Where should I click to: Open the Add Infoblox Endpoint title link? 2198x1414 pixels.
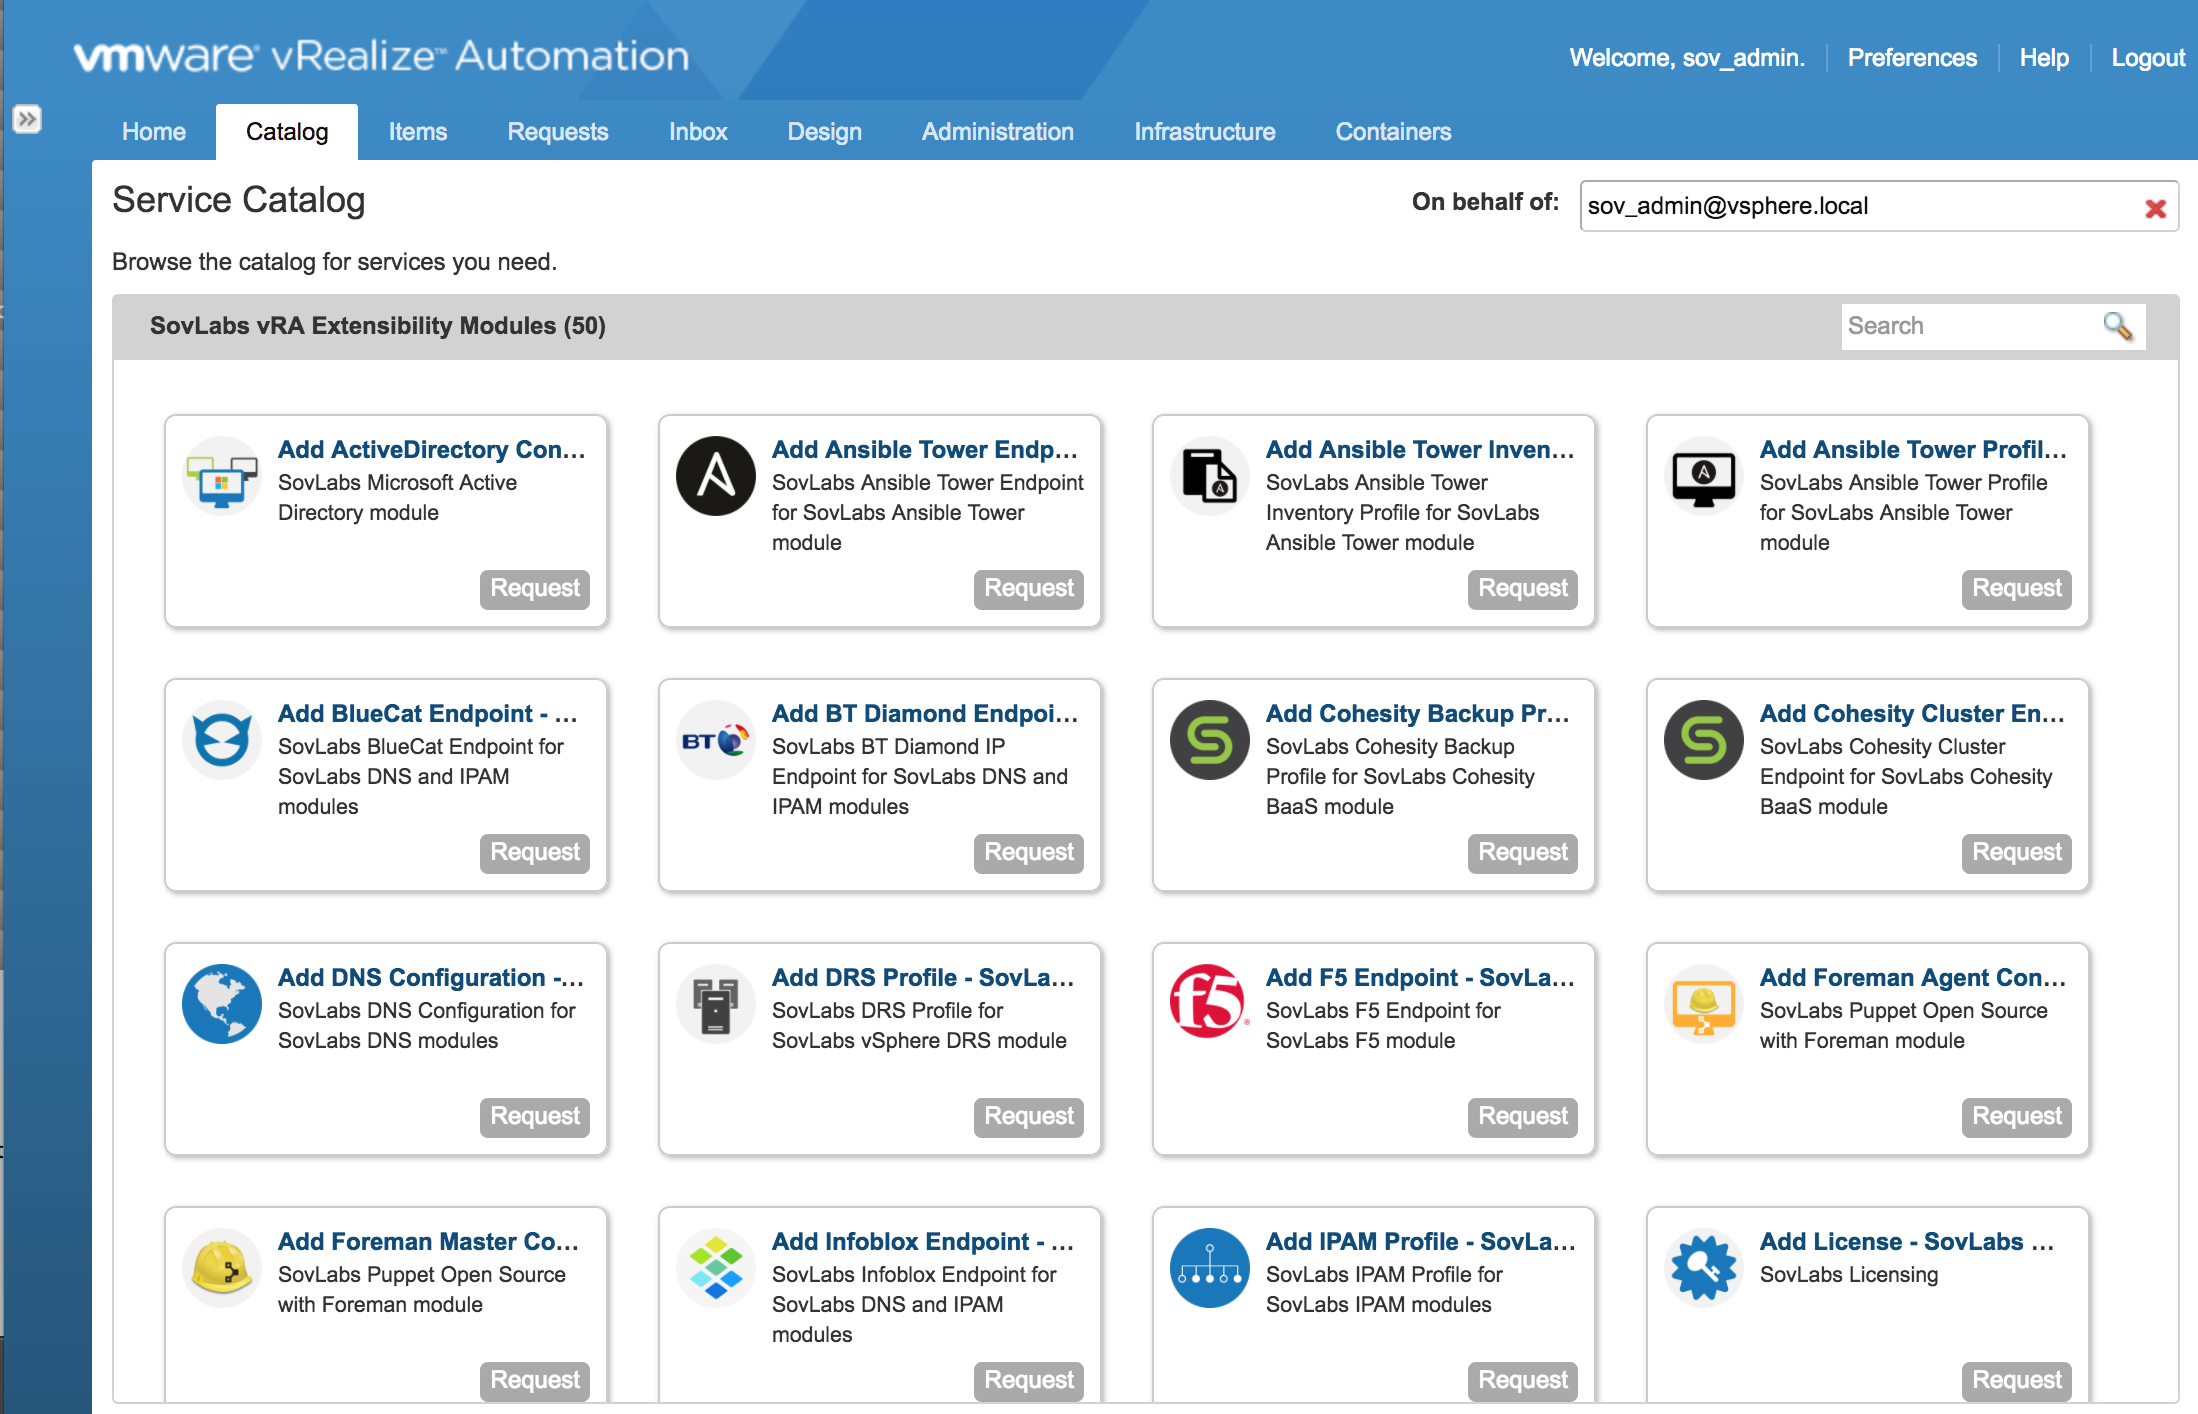(923, 1242)
